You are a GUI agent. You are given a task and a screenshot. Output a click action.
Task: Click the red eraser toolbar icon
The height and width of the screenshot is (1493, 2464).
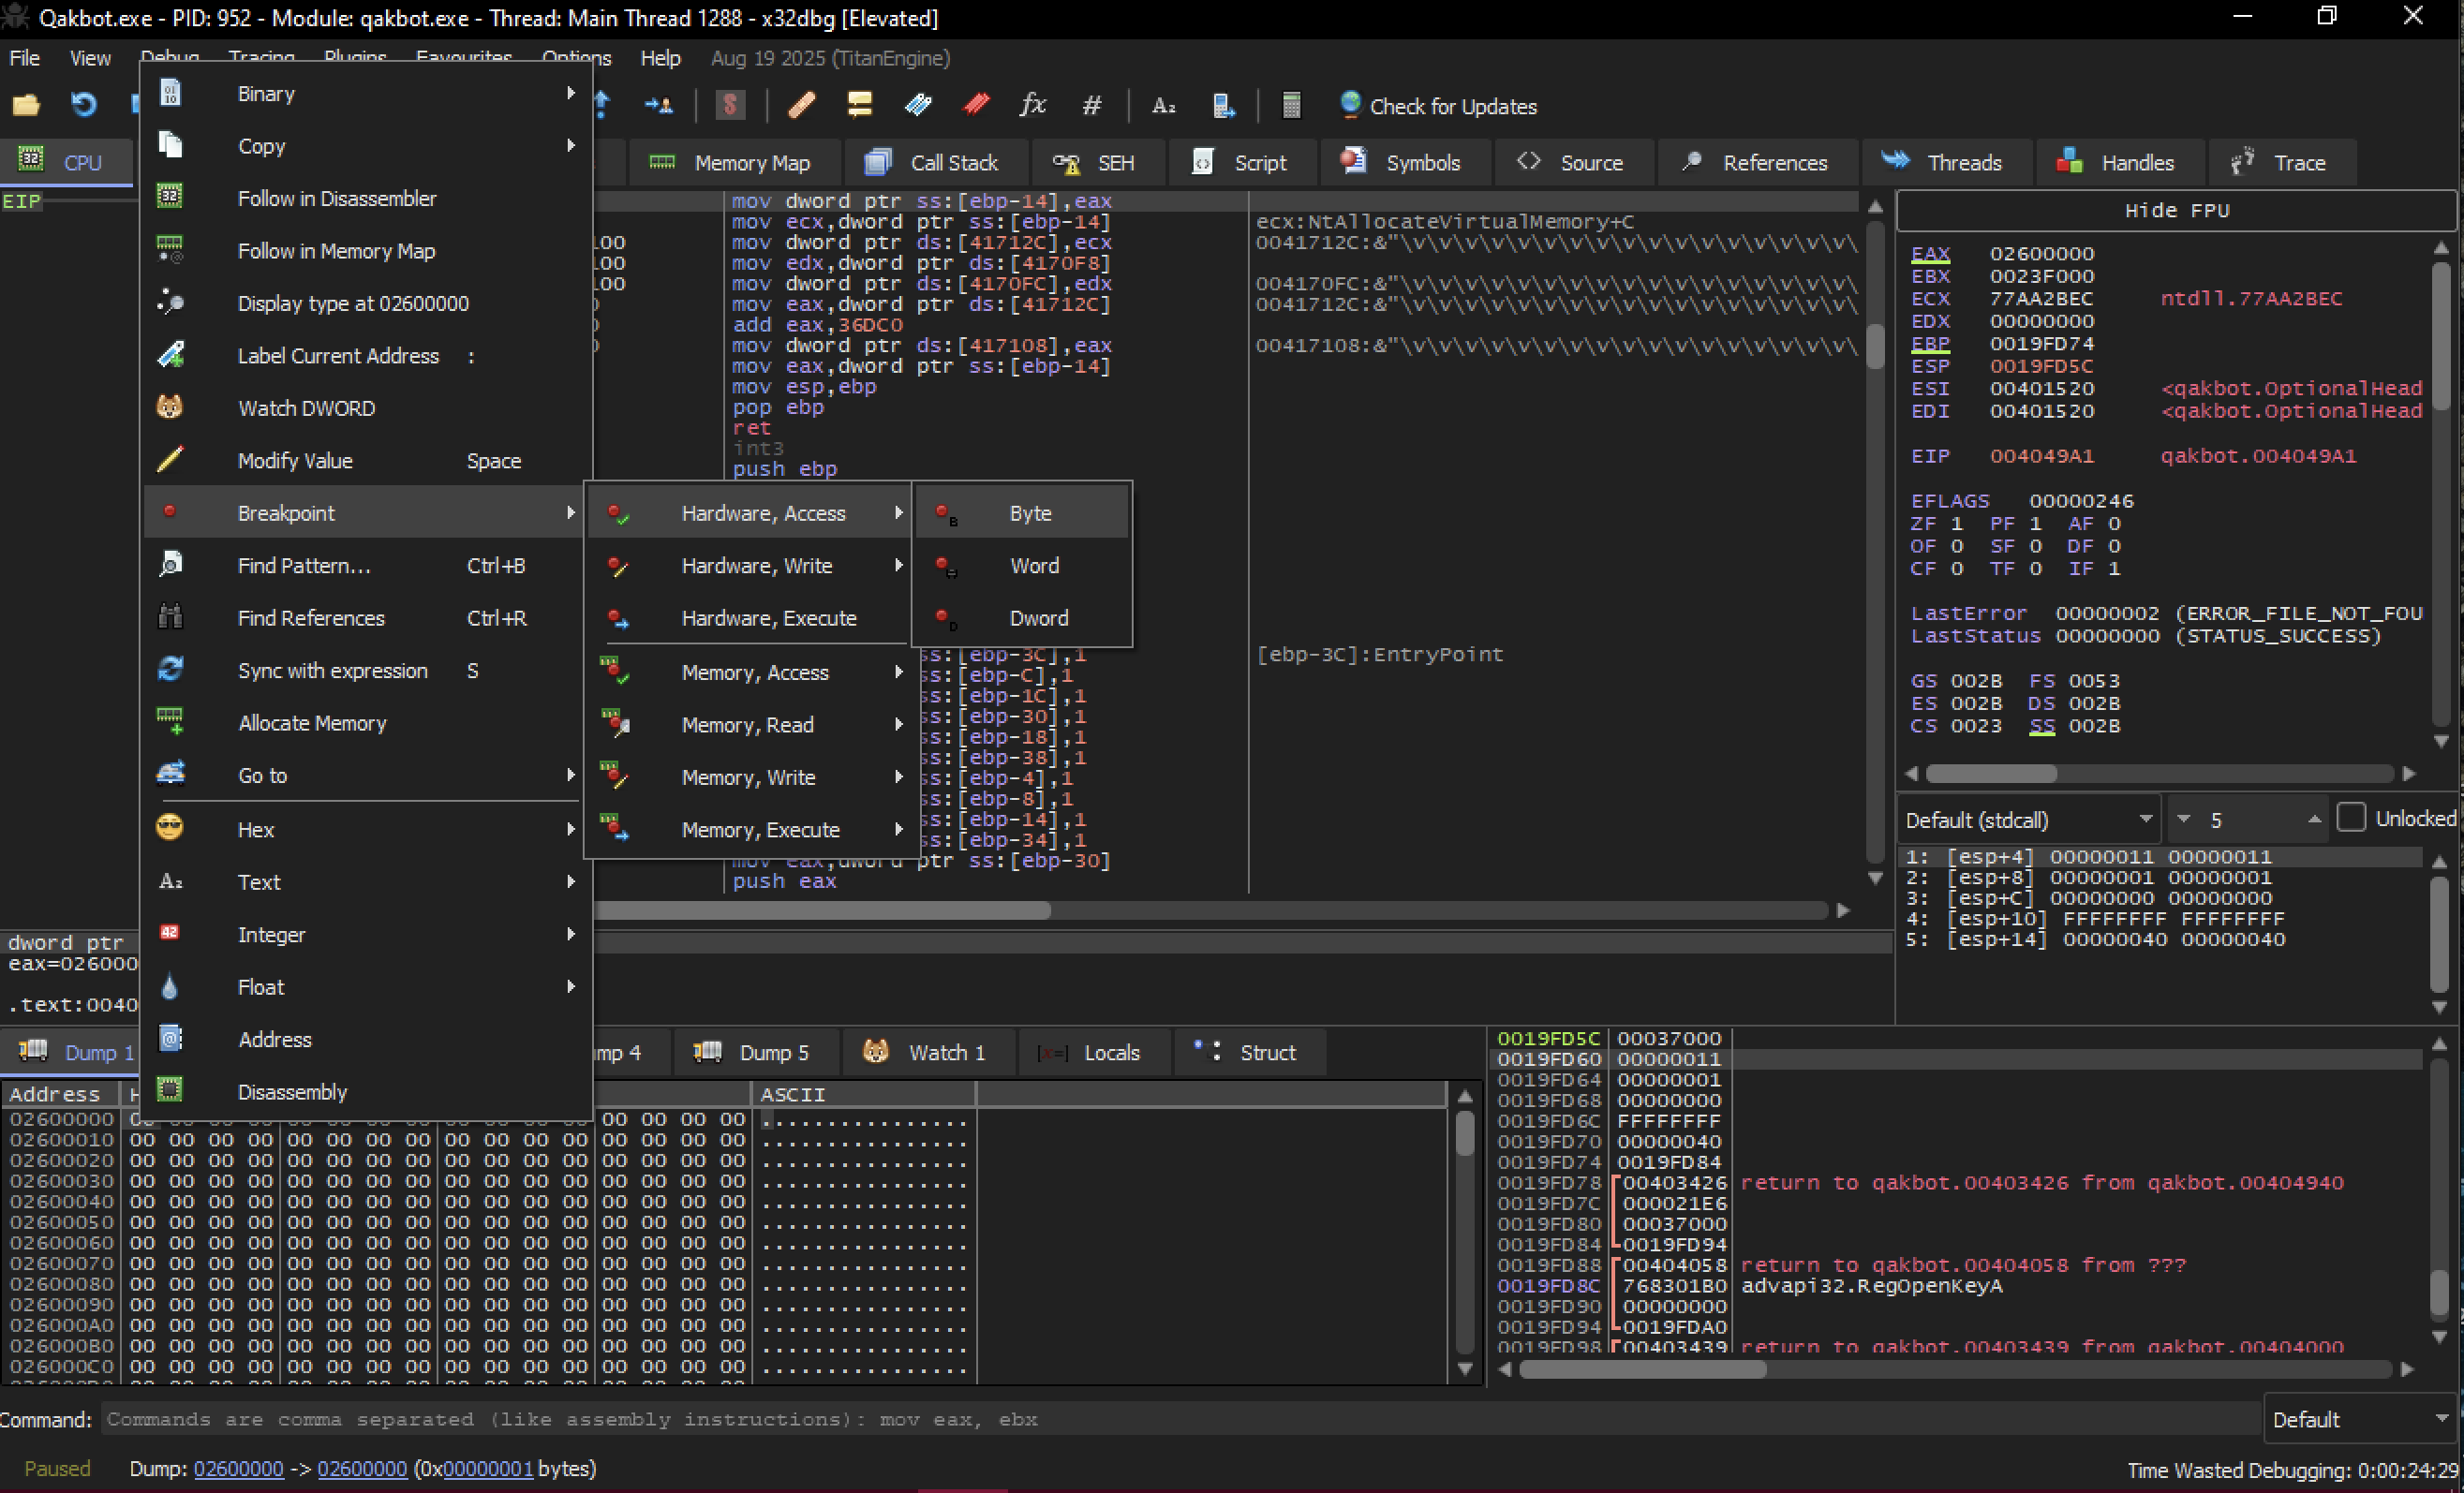pyautogui.click(x=976, y=104)
